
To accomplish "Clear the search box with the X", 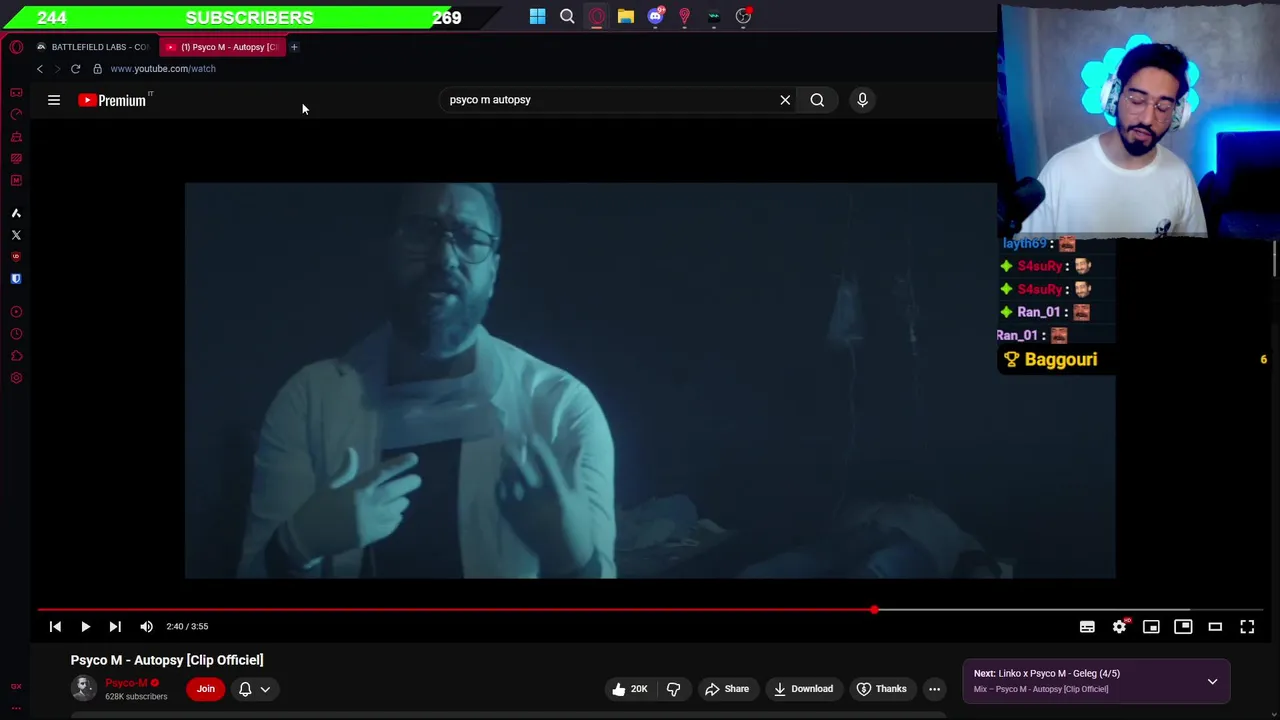I will coord(785,100).
